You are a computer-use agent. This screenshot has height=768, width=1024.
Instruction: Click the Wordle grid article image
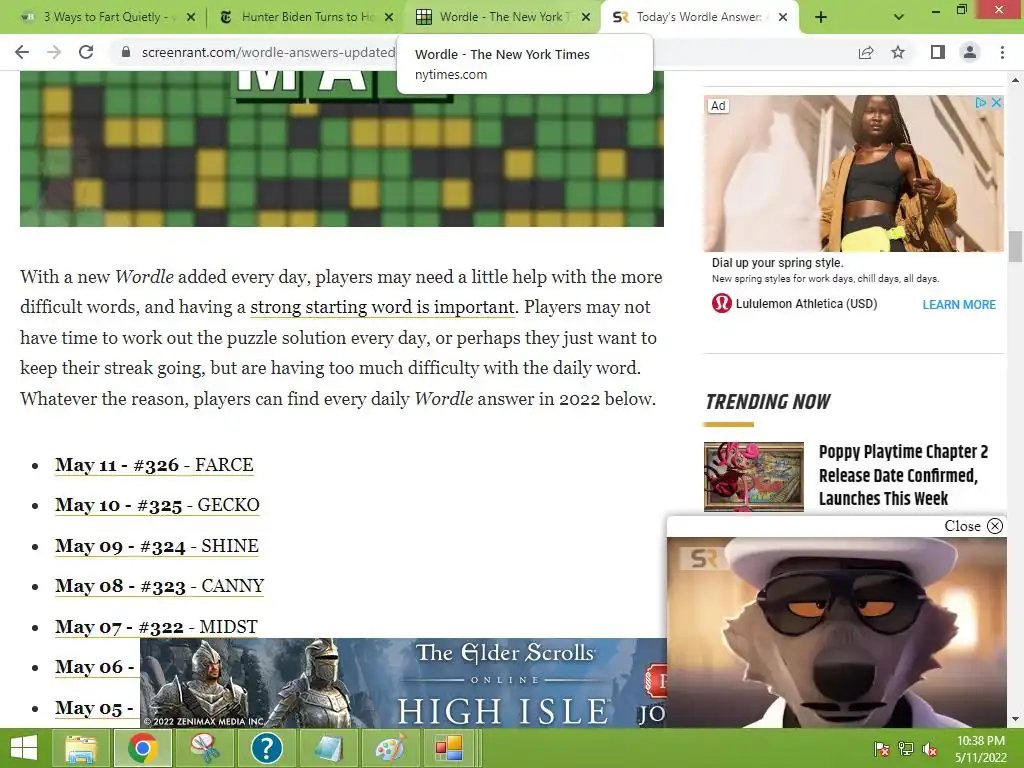pyautogui.click(x=342, y=150)
